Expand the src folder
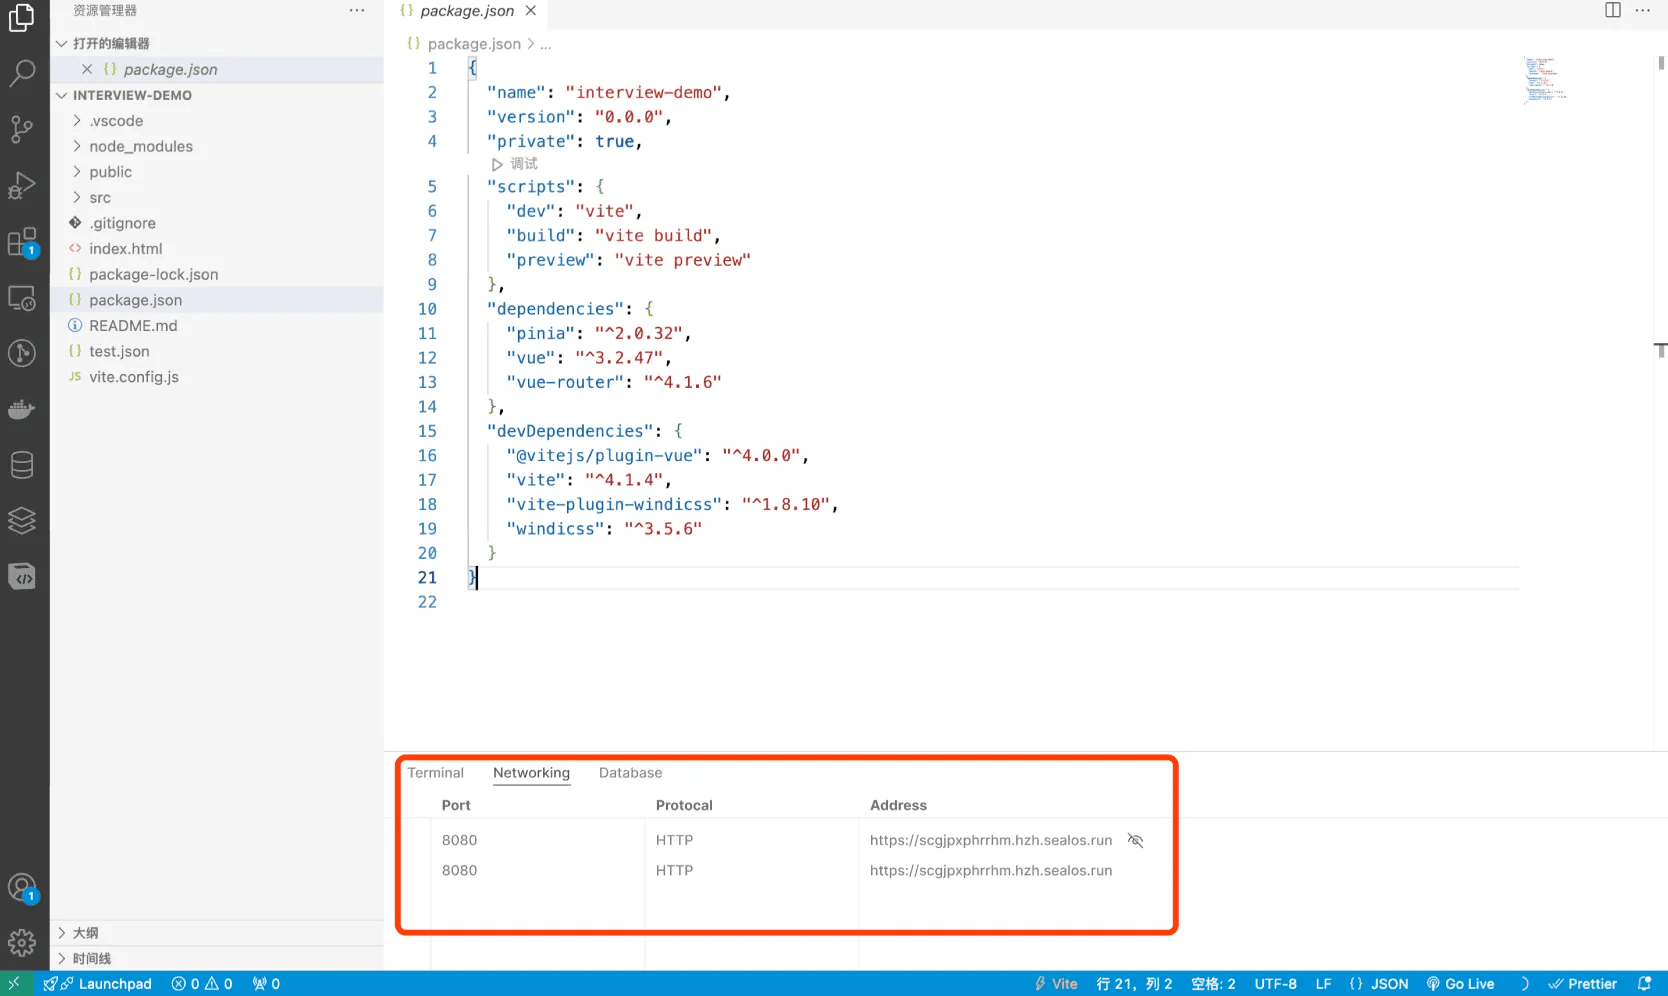 pos(216,197)
